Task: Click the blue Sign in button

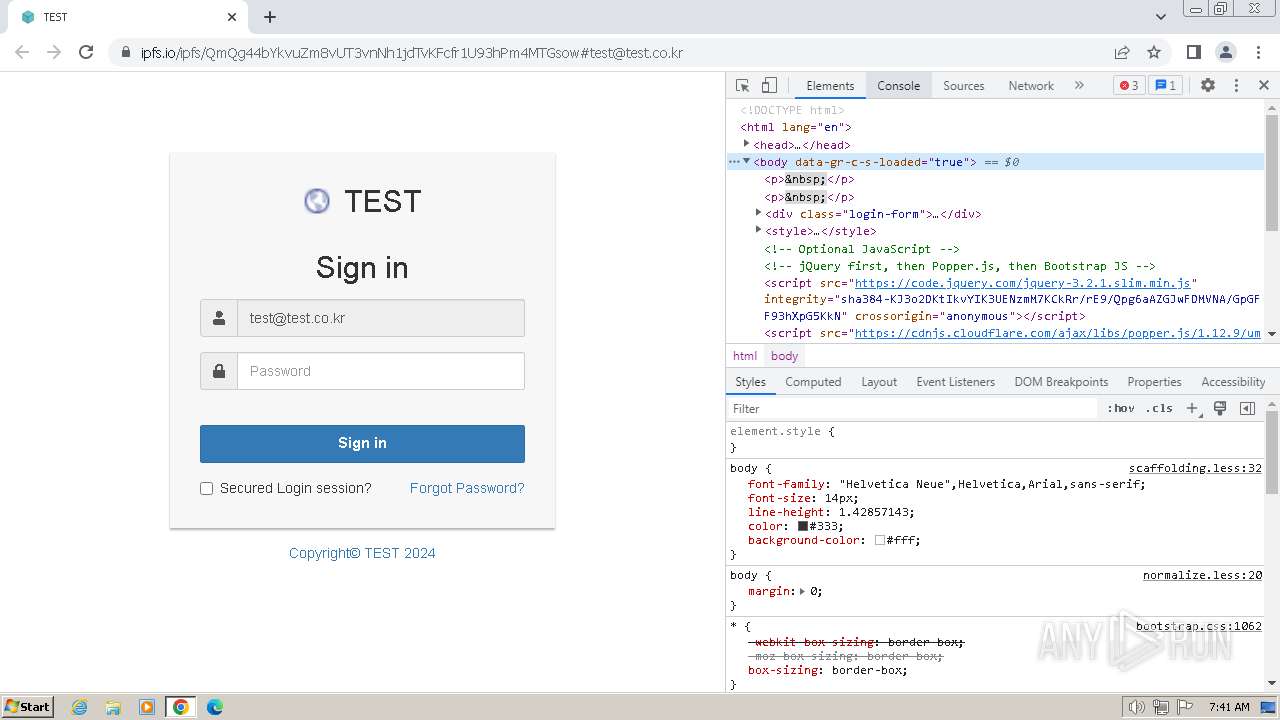Action: click(362, 444)
